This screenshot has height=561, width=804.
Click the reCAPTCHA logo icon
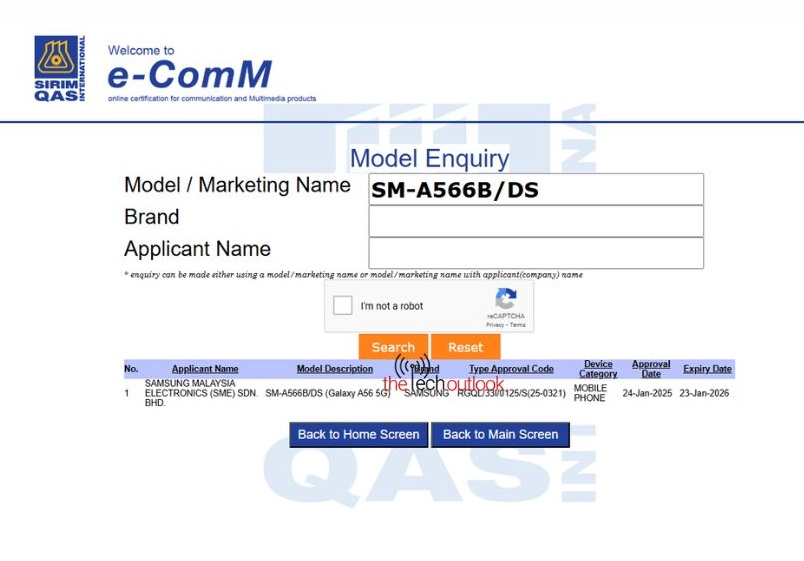pyautogui.click(x=506, y=299)
